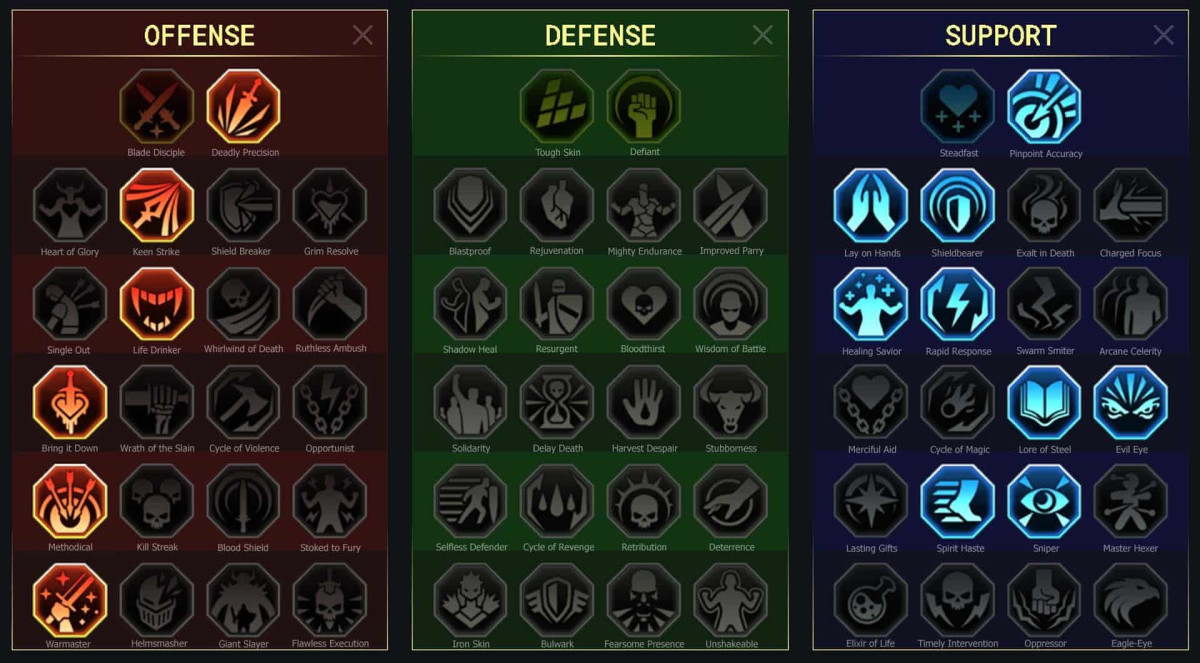1200x663 pixels.
Task: Select the Bring it Down mastery
Action: 70,402
